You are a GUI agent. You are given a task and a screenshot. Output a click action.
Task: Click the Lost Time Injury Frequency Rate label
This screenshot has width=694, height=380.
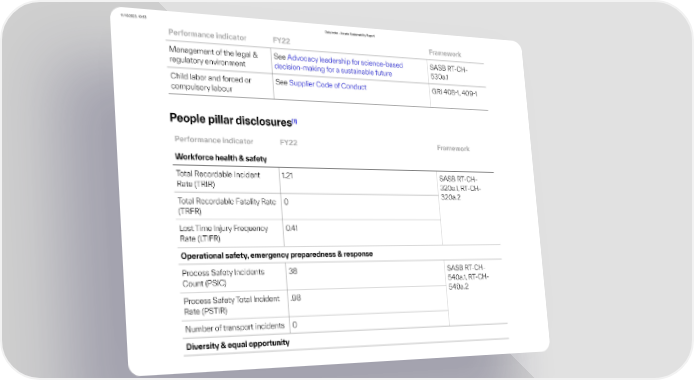[224, 233]
